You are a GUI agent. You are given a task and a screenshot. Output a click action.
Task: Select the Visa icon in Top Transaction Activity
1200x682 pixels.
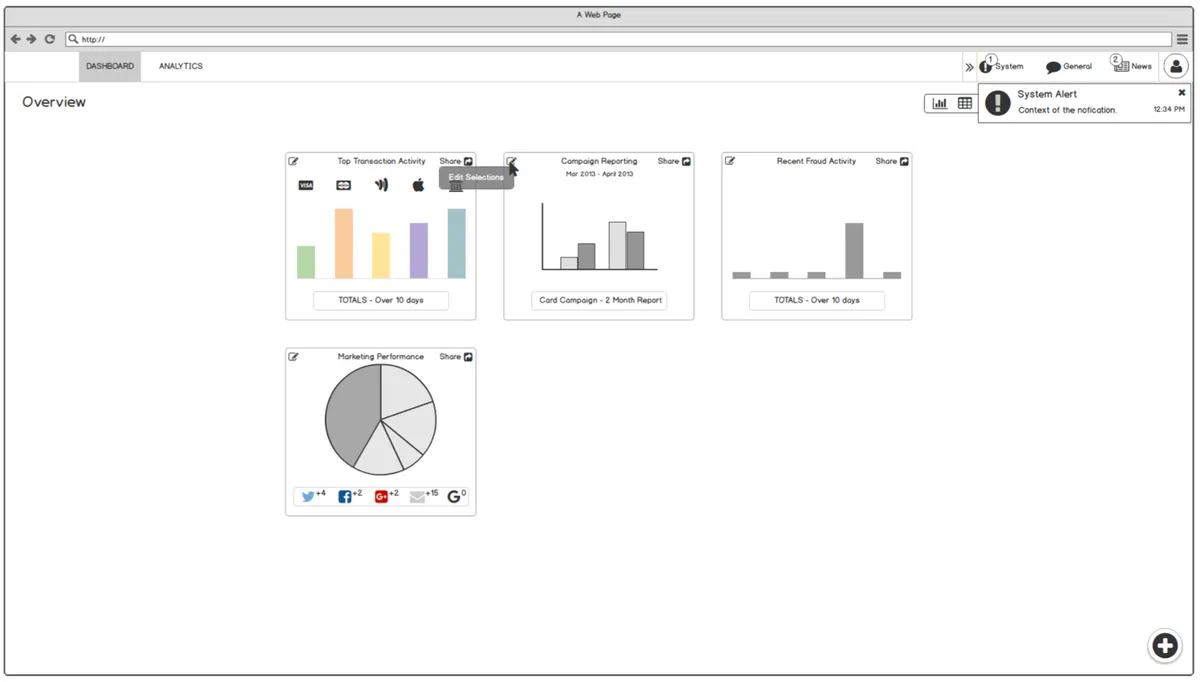point(305,185)
